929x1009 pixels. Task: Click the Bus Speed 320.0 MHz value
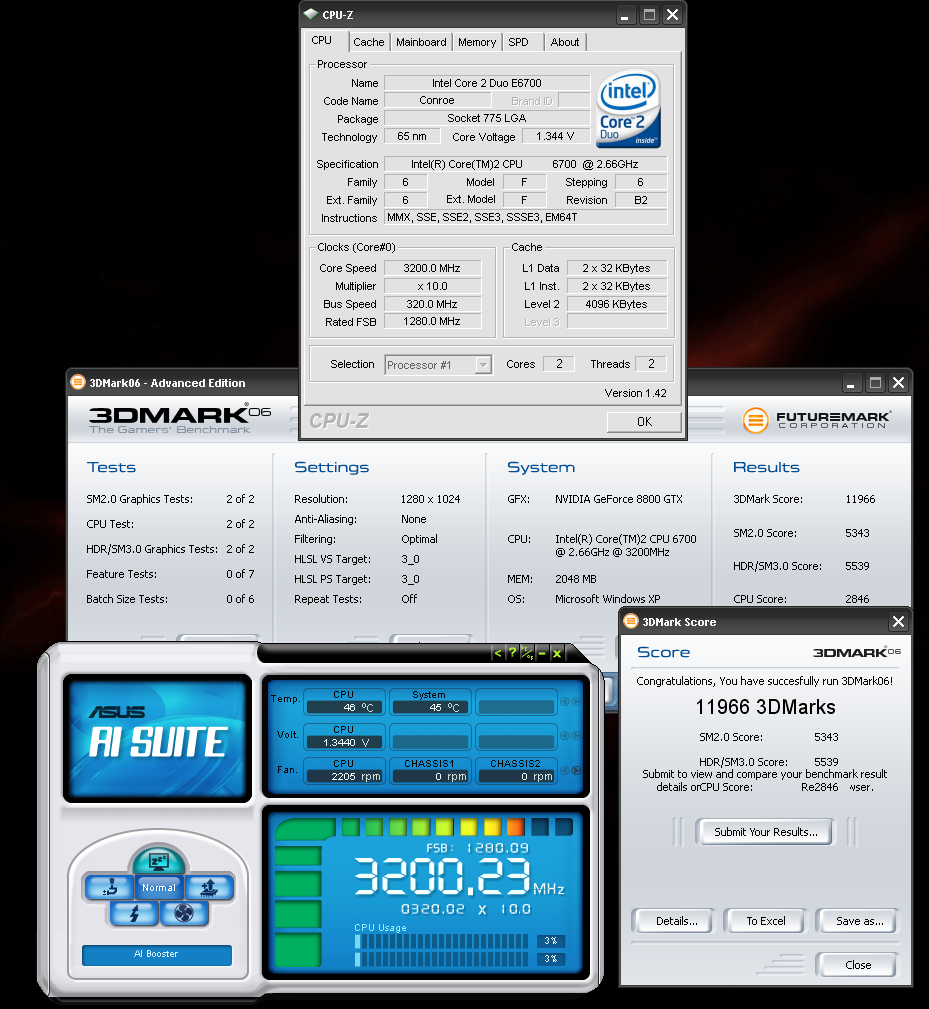[x=432, y=304]
